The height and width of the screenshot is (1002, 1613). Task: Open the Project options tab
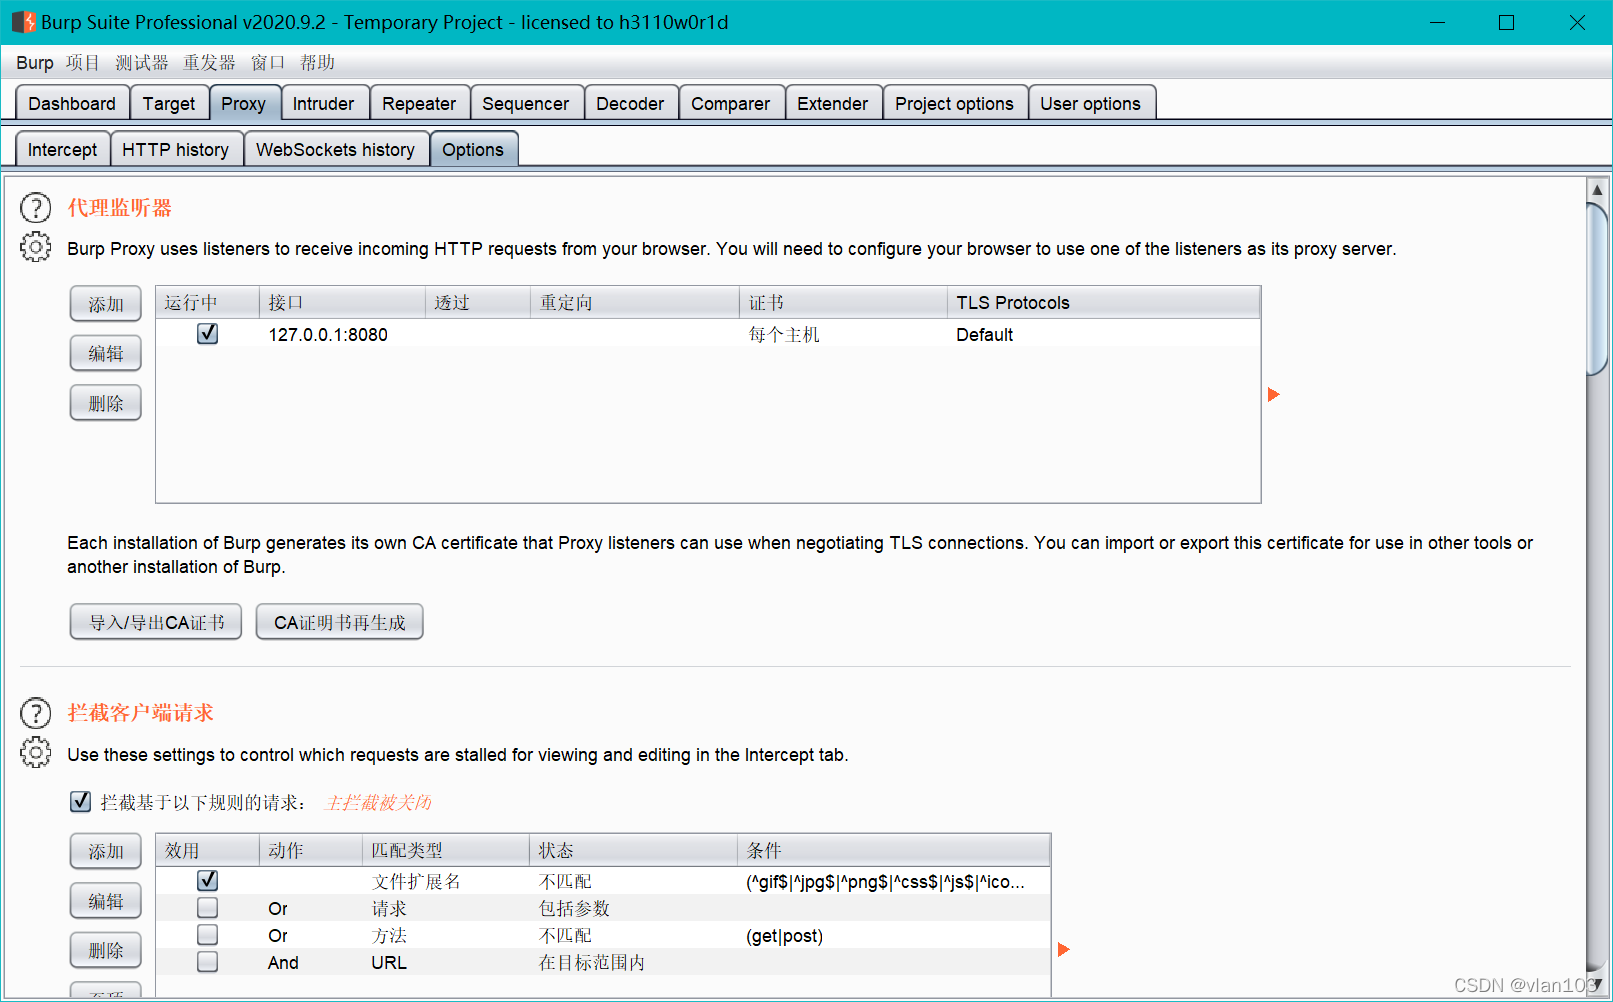[954, 104]
